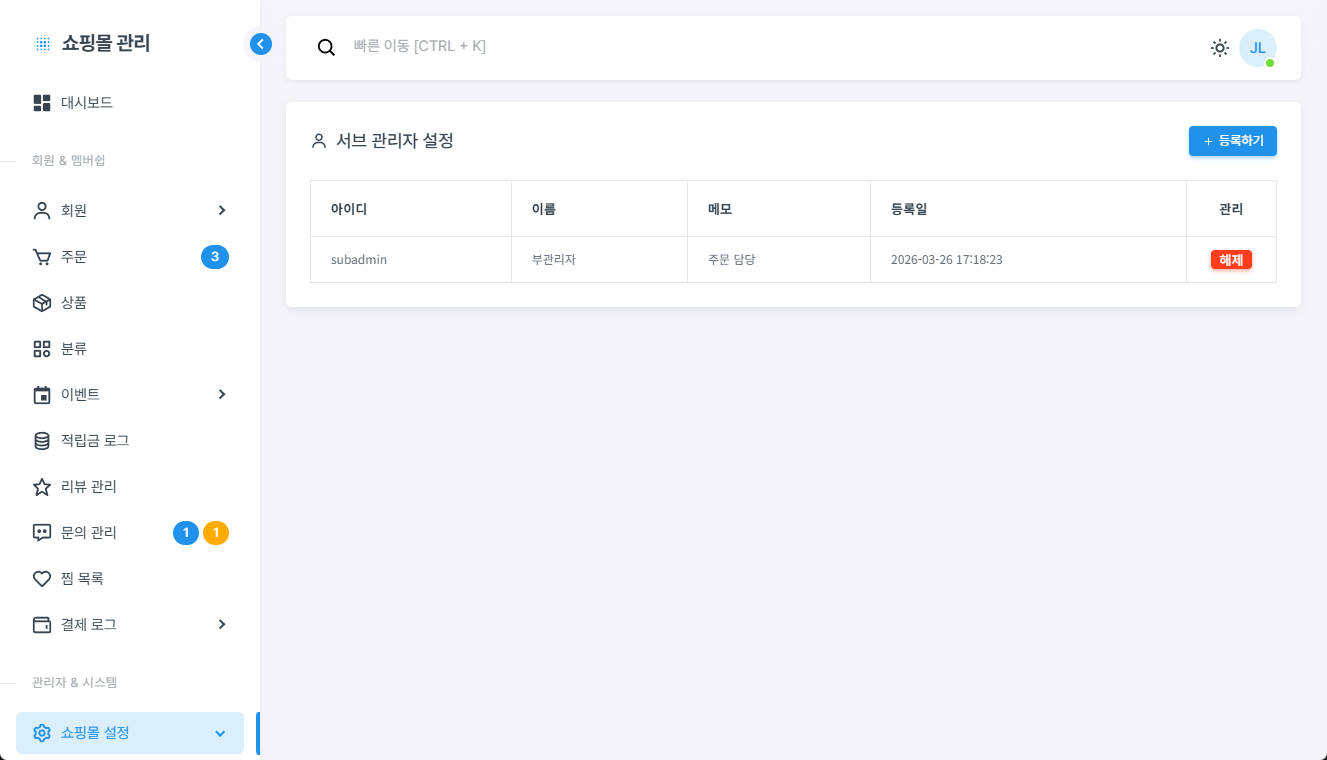Click the category icon next to 분류

click(x=42, y=349)
